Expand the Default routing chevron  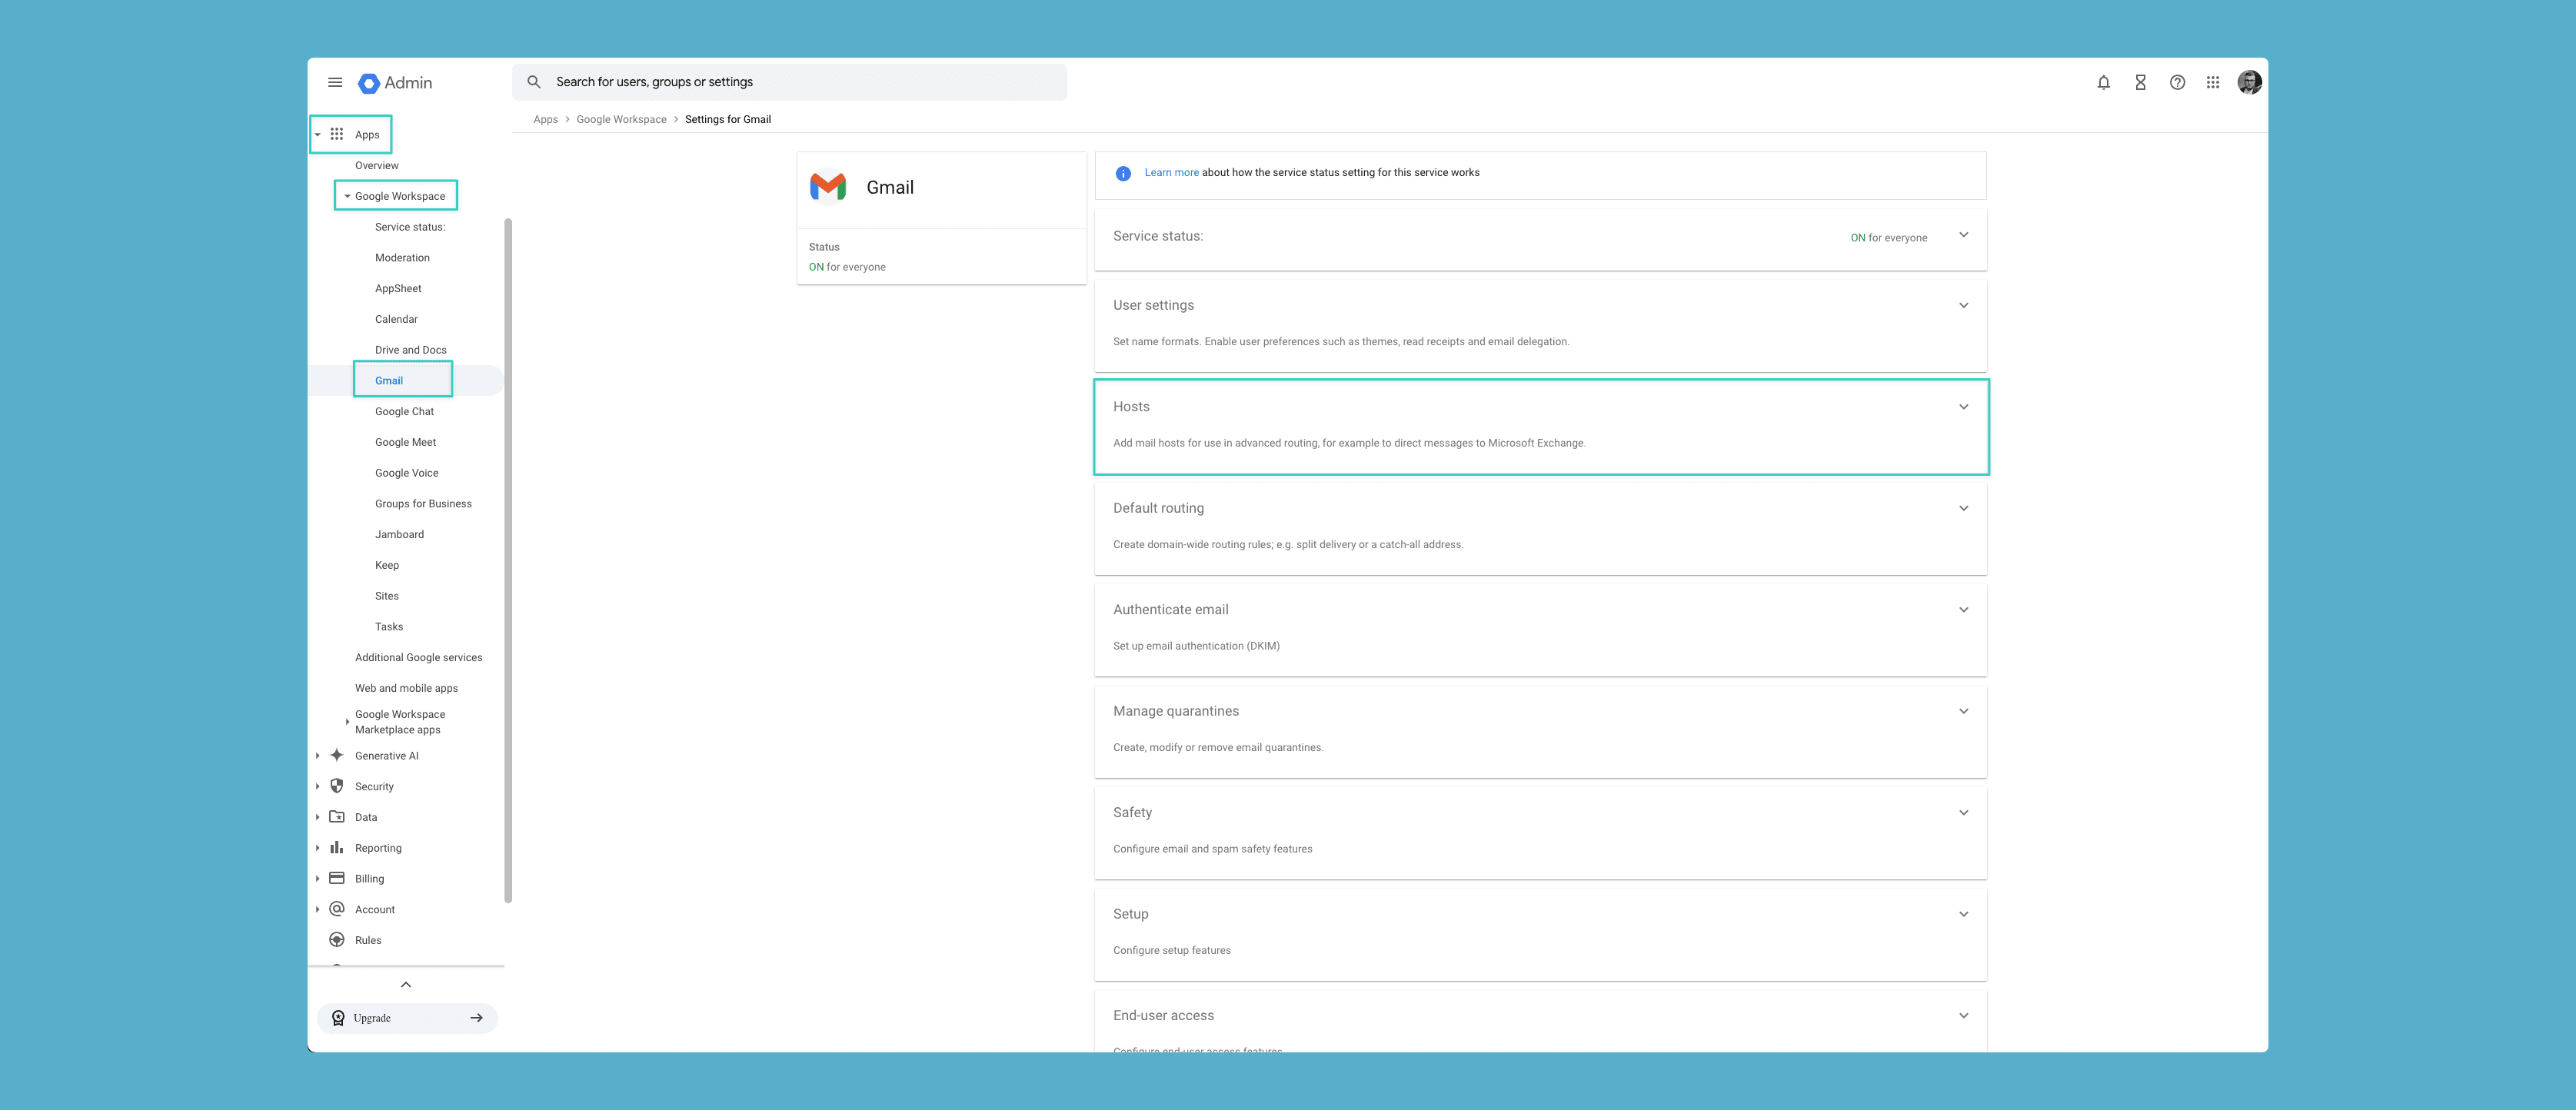(1964, 509)
